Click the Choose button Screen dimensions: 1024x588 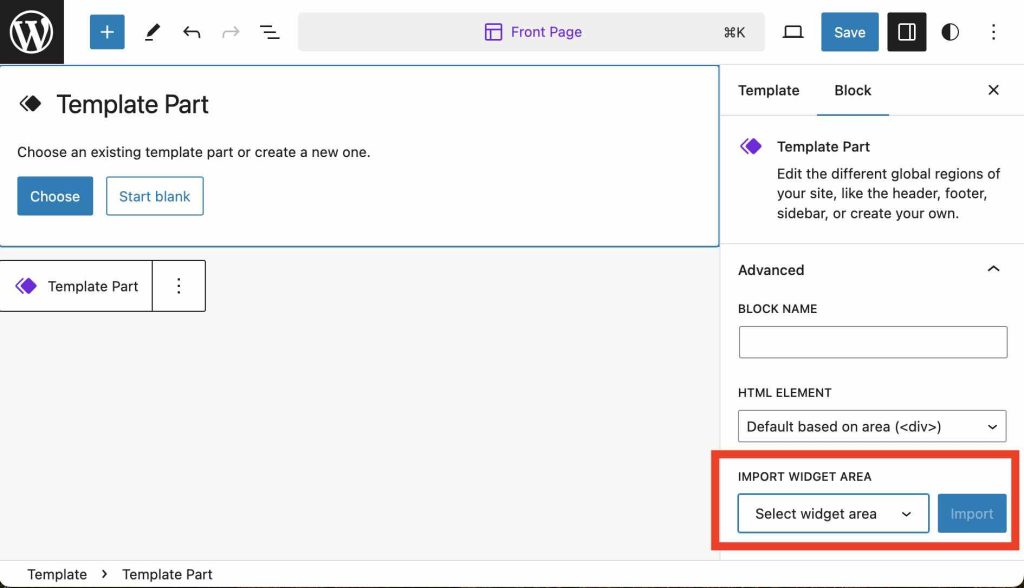click(x=54, y=196)
